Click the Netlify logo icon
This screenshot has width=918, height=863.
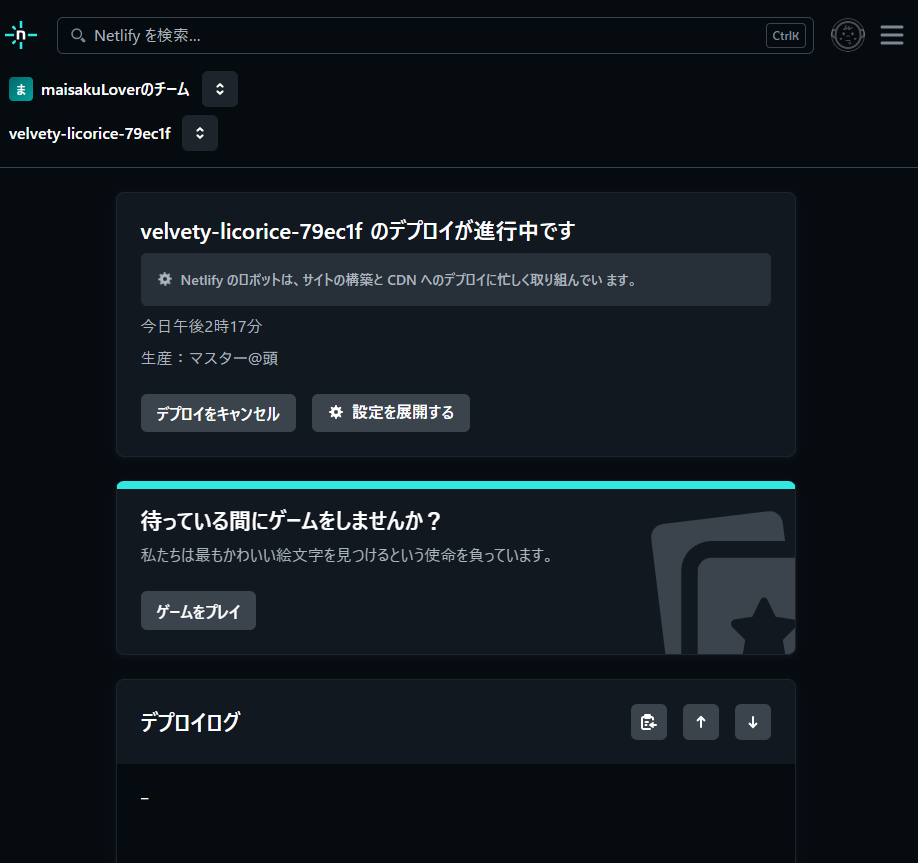pos(21,35)
